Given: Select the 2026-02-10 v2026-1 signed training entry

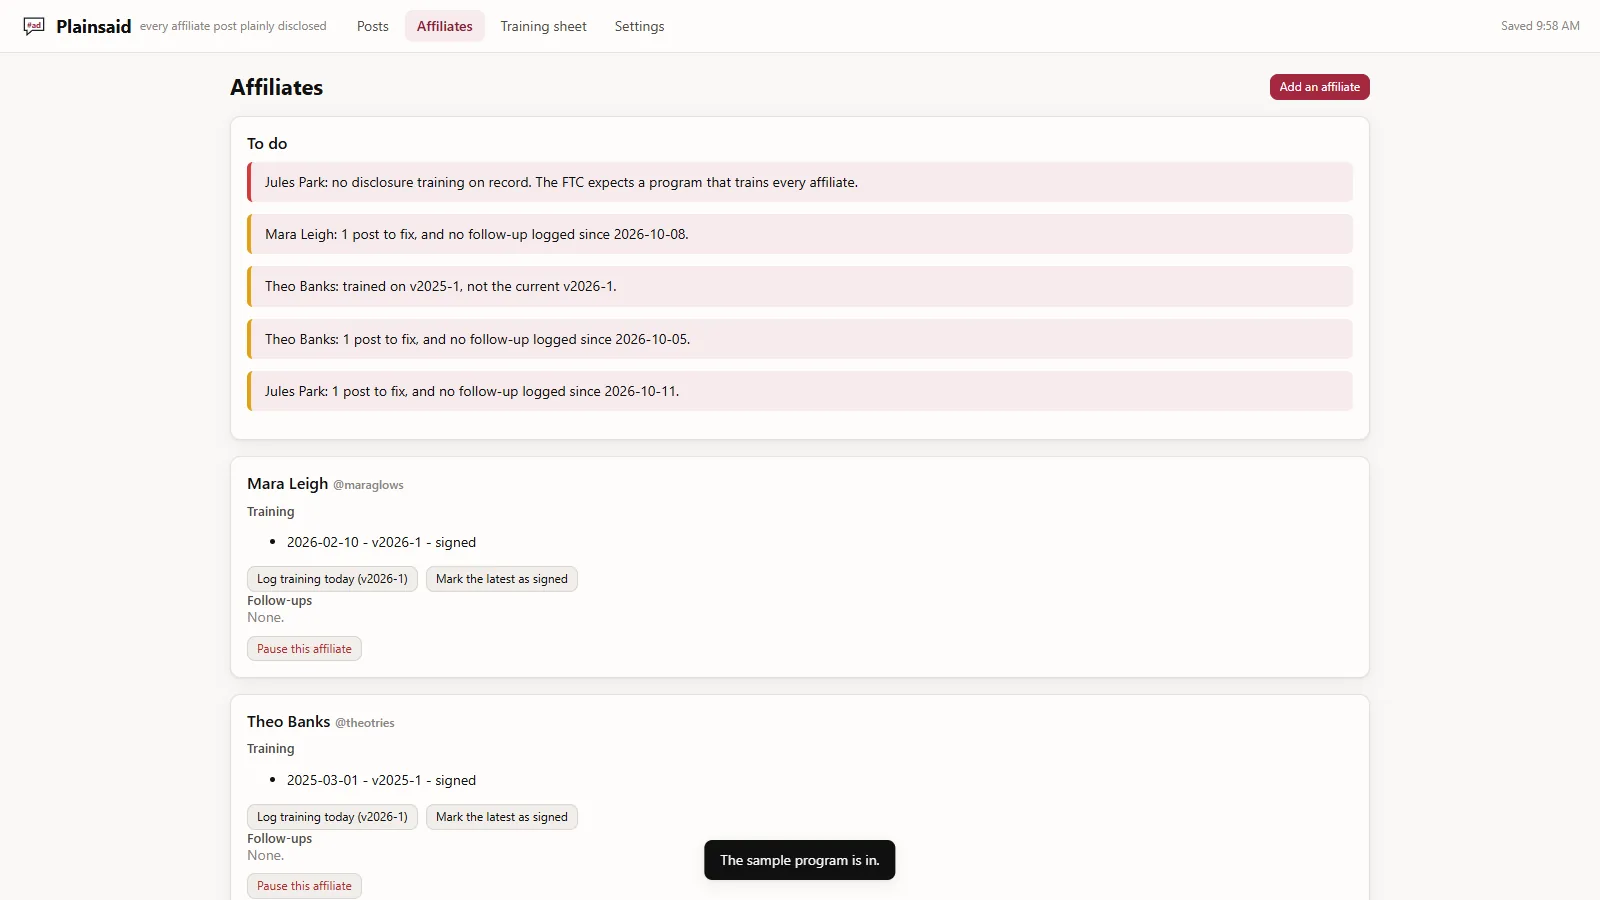Looking at the screenshot, I should tap(381, 542).
